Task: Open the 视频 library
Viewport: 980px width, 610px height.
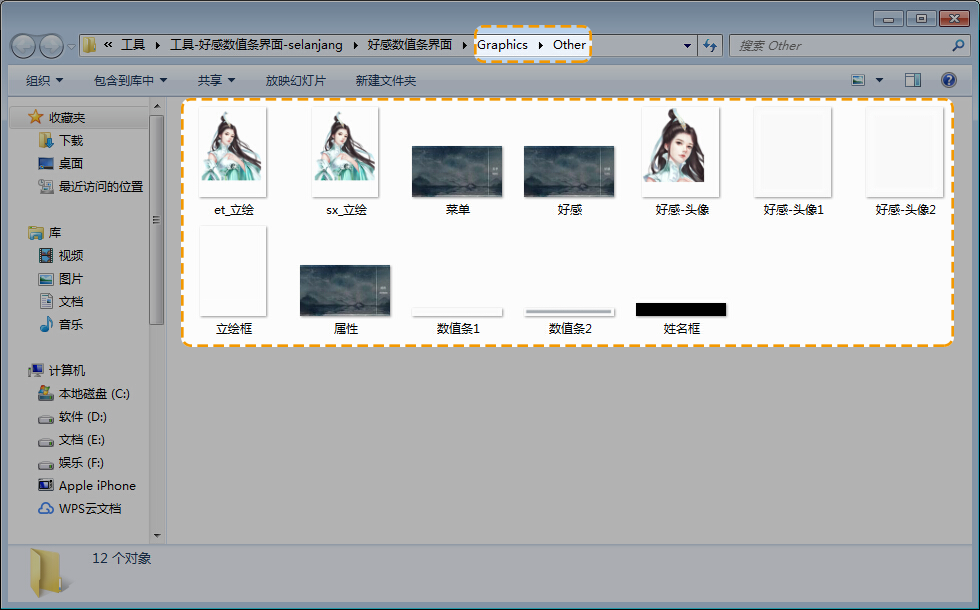Action: coord(71,256)
